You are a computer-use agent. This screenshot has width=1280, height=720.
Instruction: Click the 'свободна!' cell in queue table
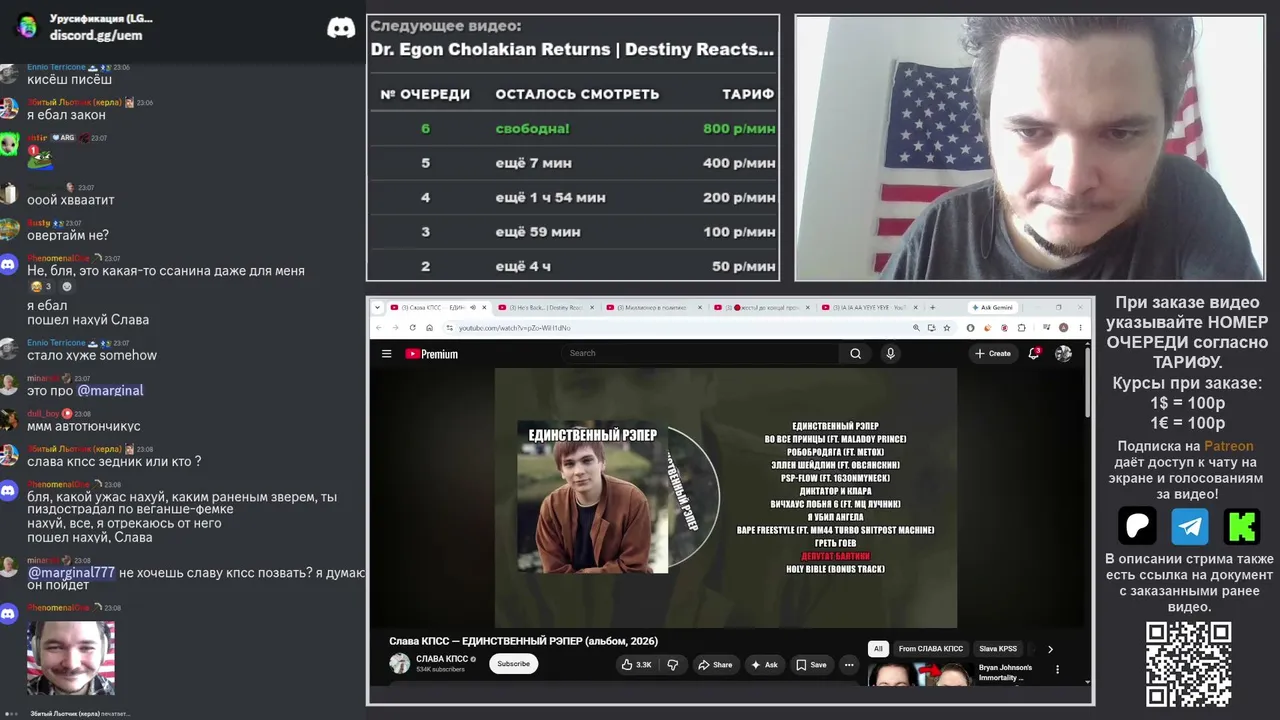(x=532, y=128)
